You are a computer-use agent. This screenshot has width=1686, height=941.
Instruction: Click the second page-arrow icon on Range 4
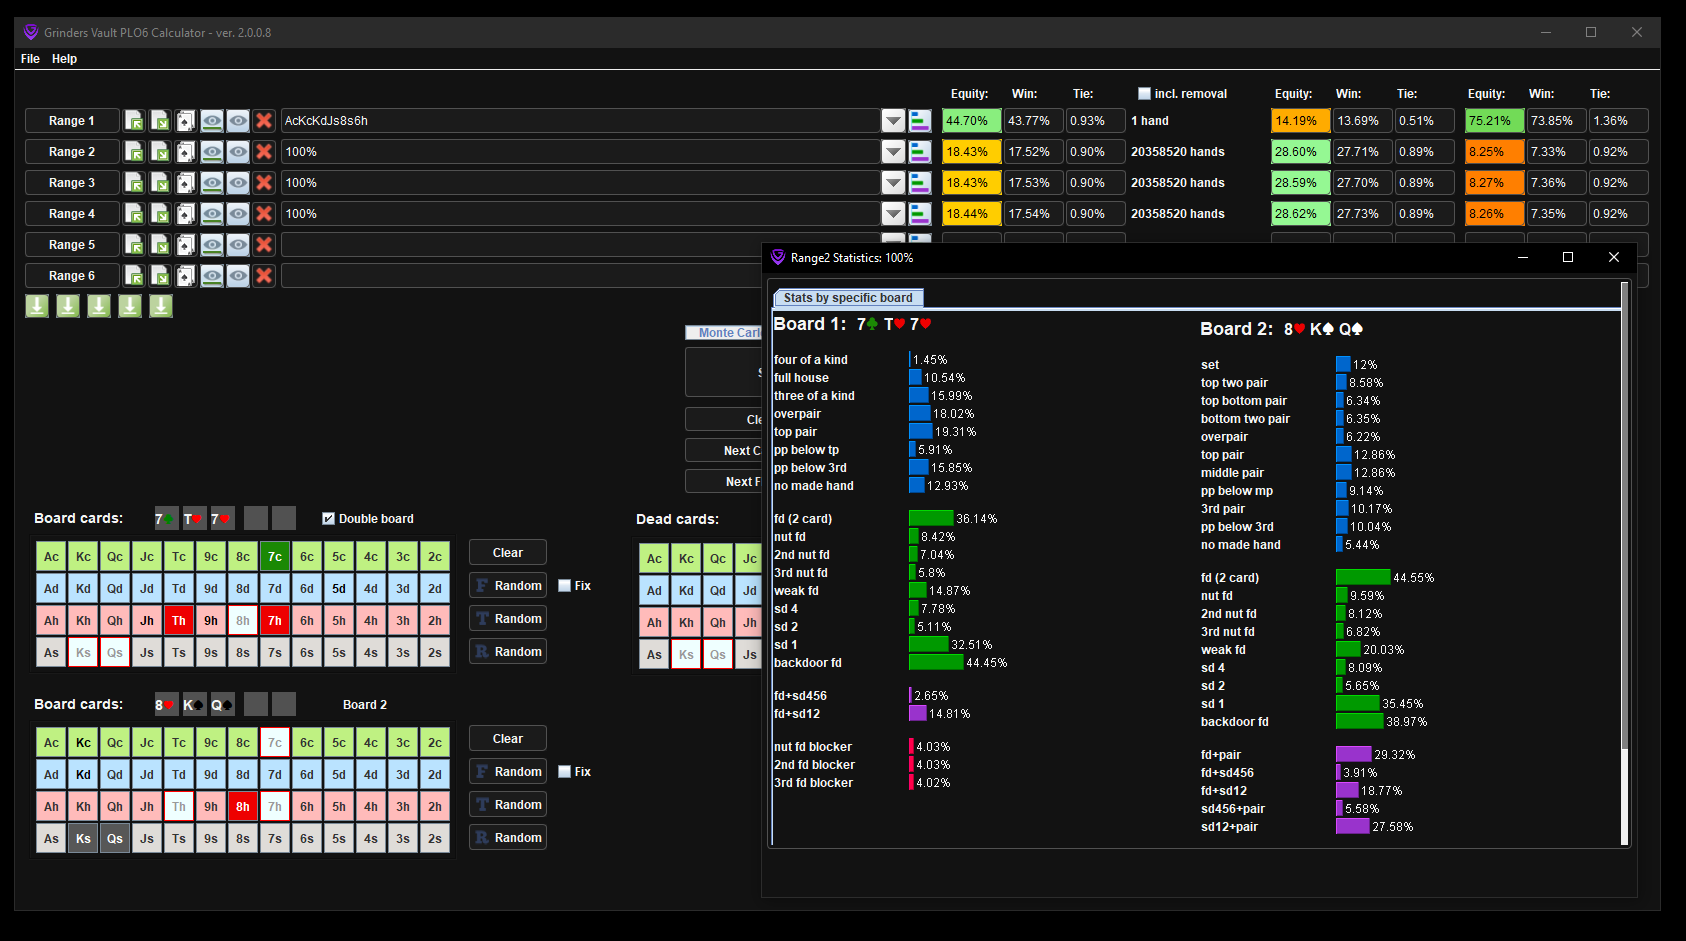(x=160, y=214)
